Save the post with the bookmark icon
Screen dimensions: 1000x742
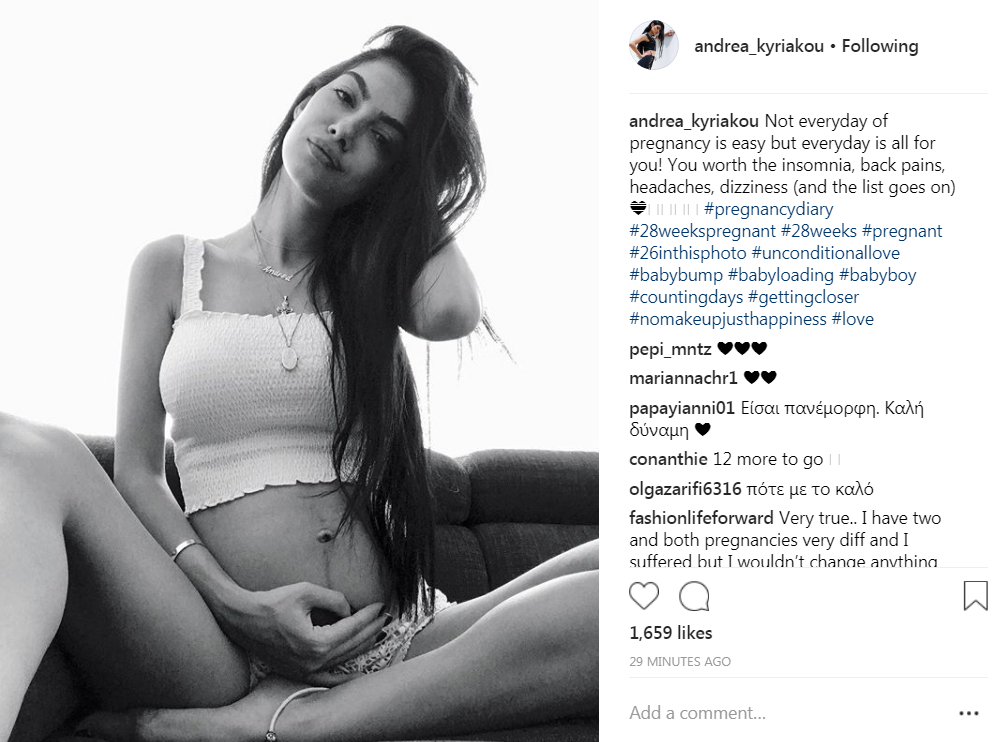(x=975, y=595)
